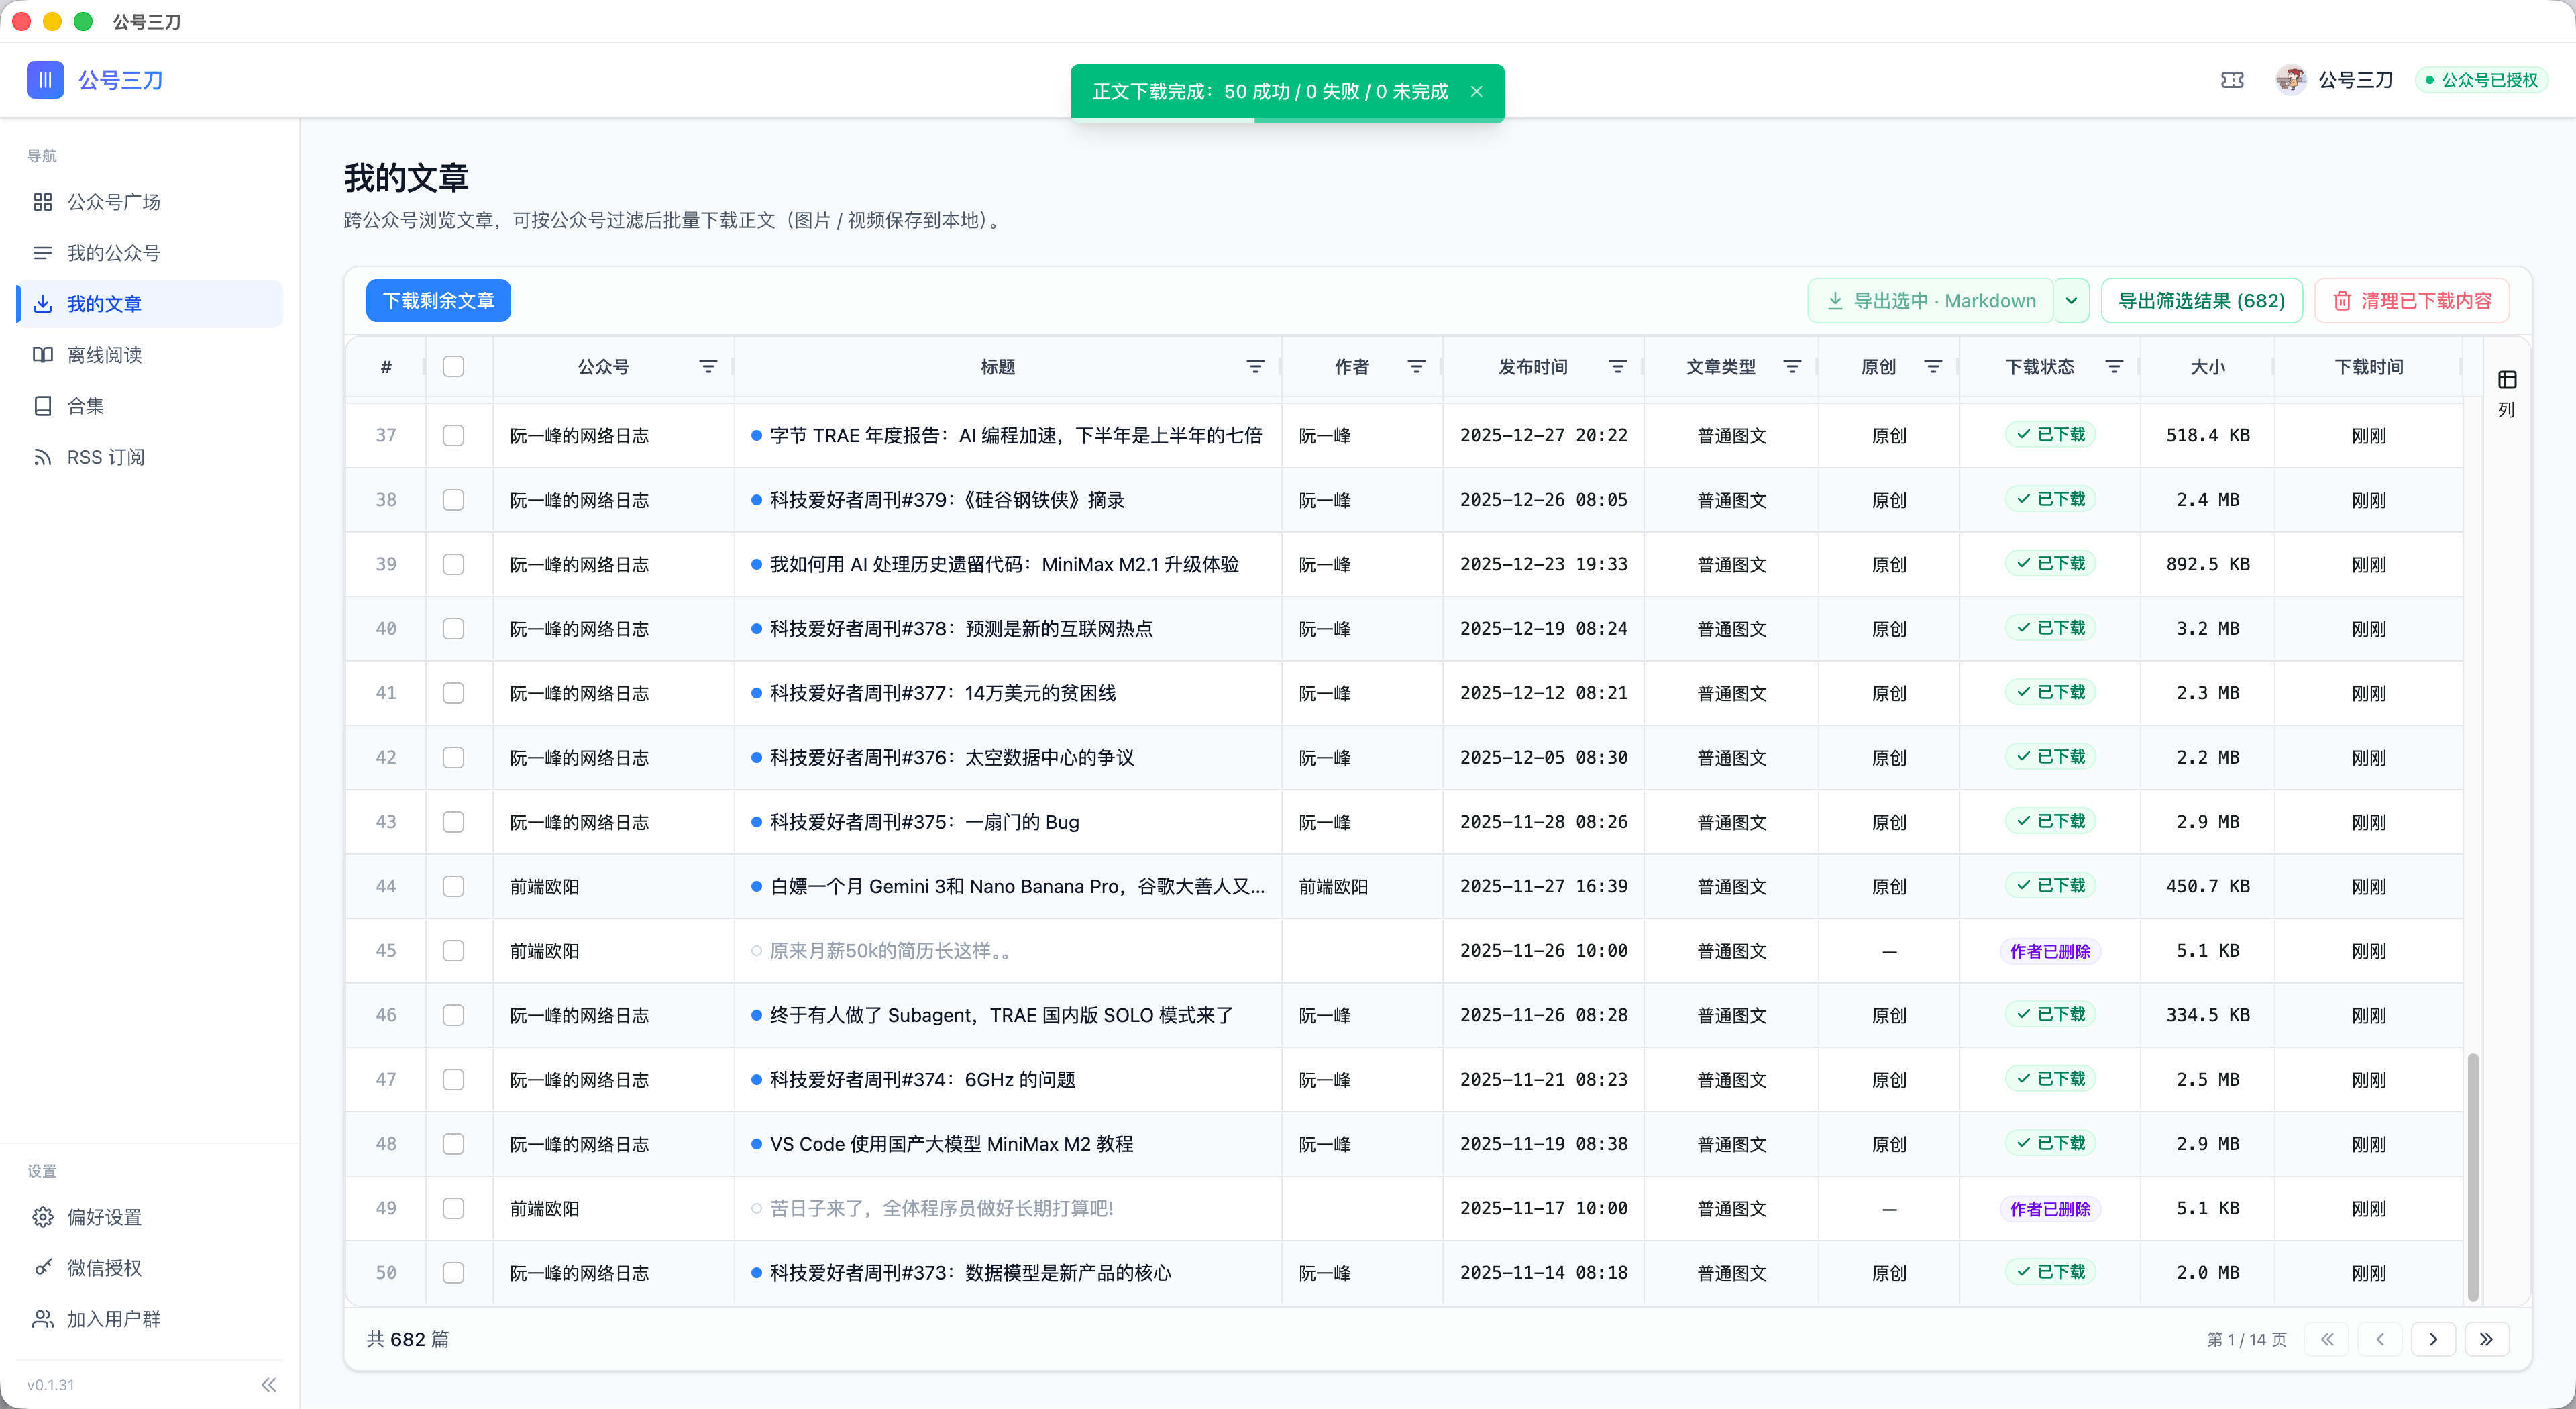Click the # index column header
Screen dimensions: 2576x1409
pos(386,367)
